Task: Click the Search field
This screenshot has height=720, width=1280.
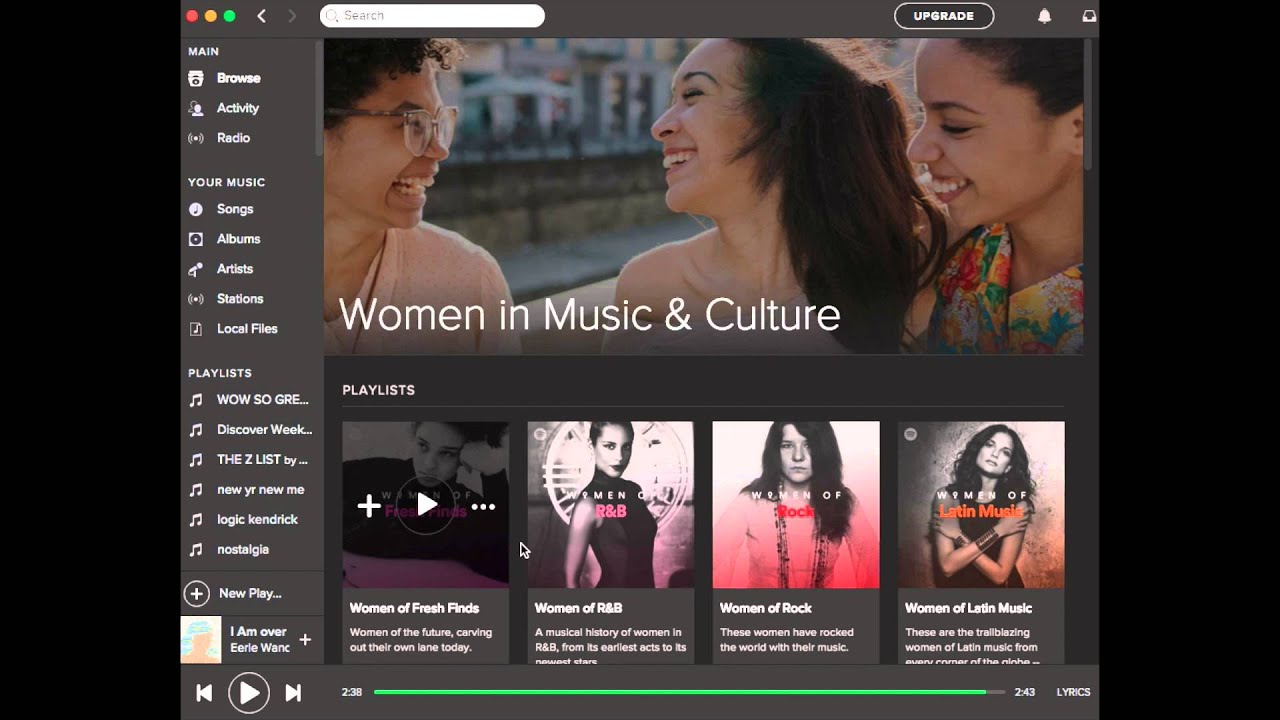Action: coord(432,16)
